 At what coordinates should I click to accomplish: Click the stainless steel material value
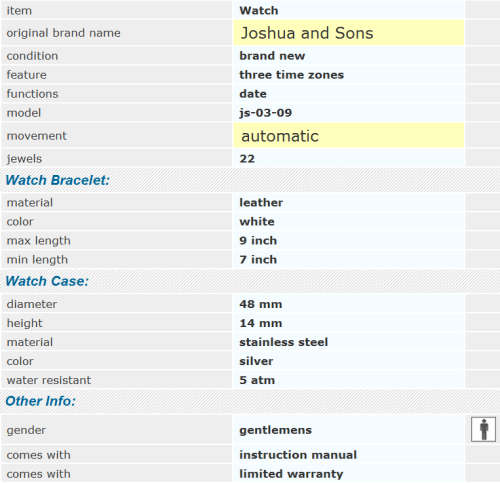284,342
